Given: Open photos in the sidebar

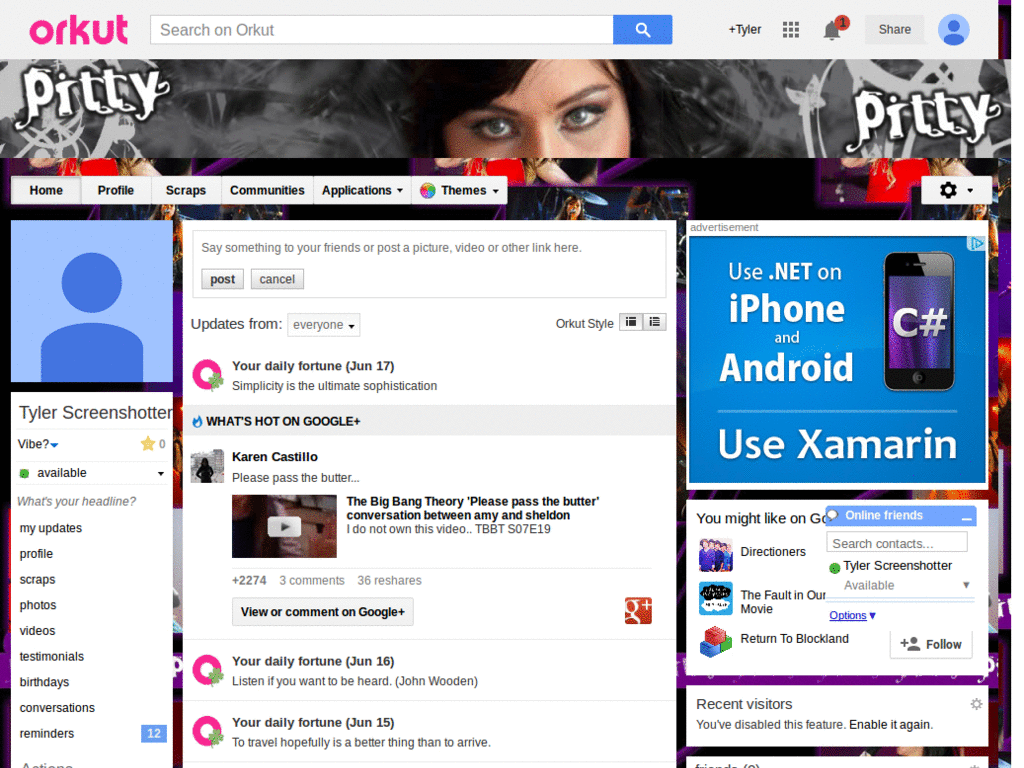Looking at the screenshot, I should click(x=38, y=605).
